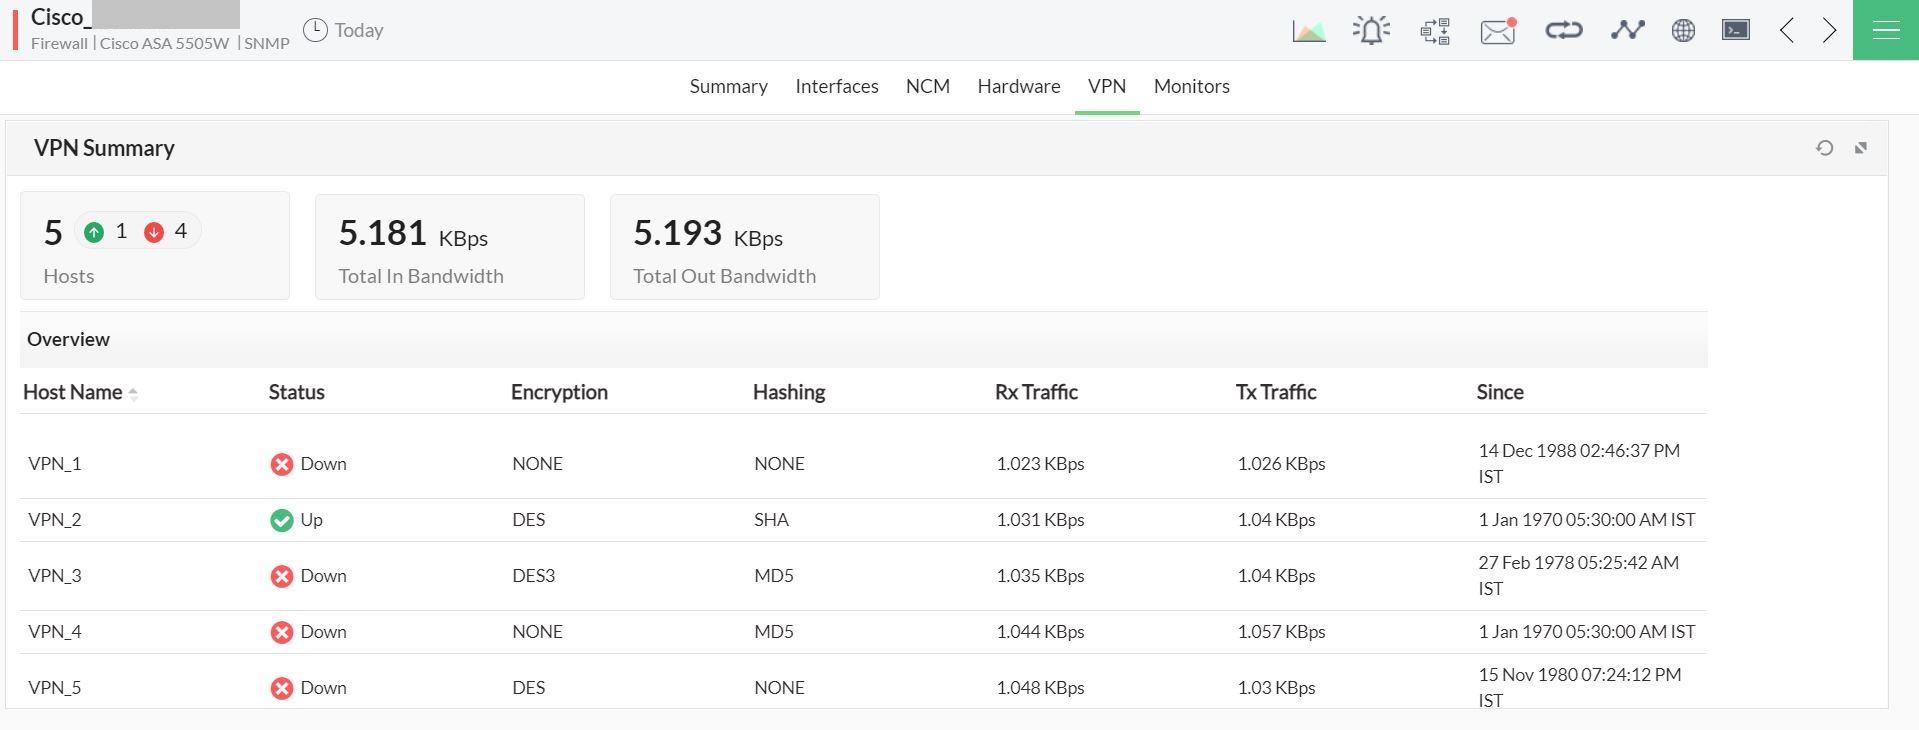
Task: Switch to the Interfaces tab
Action: point(836,87)
